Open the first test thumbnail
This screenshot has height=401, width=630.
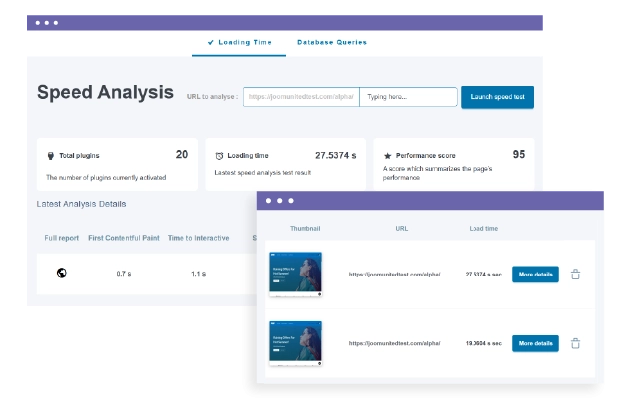tap(295, 274)
